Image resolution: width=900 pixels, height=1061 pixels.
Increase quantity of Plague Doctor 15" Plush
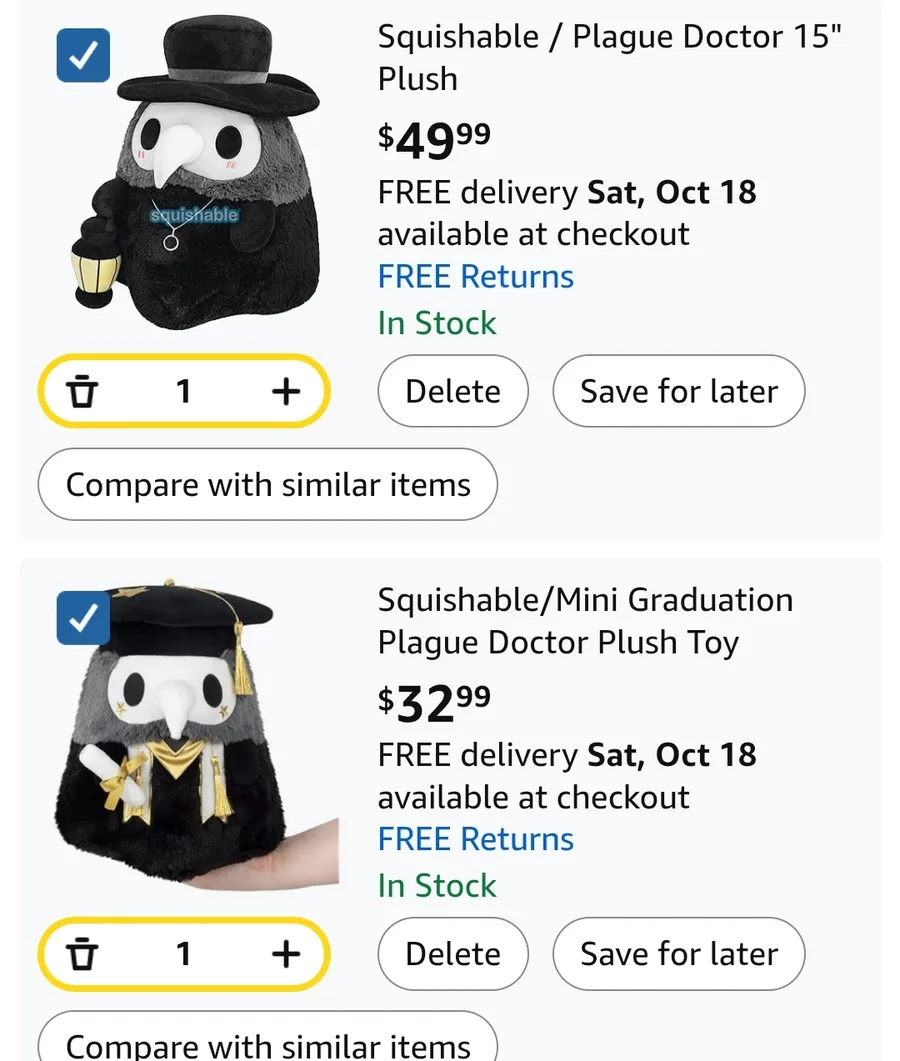pos(285,391)
